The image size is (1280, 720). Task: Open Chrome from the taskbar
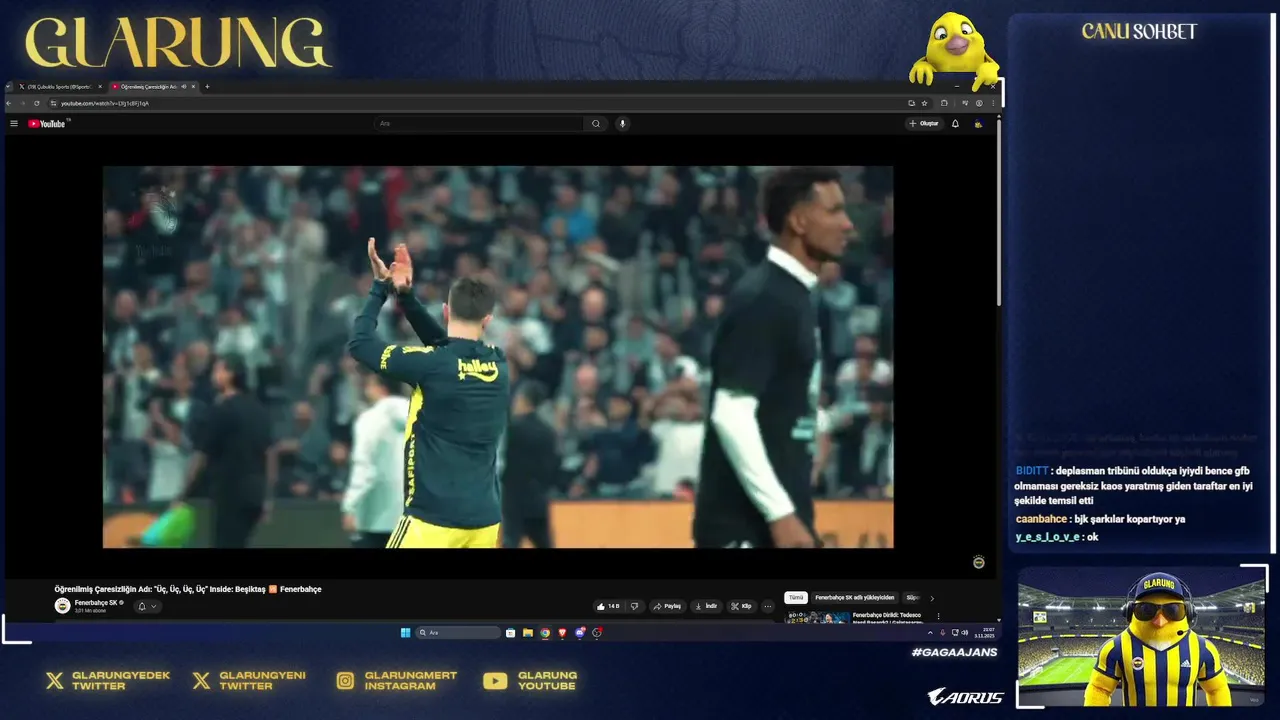(x=545, y=633)
